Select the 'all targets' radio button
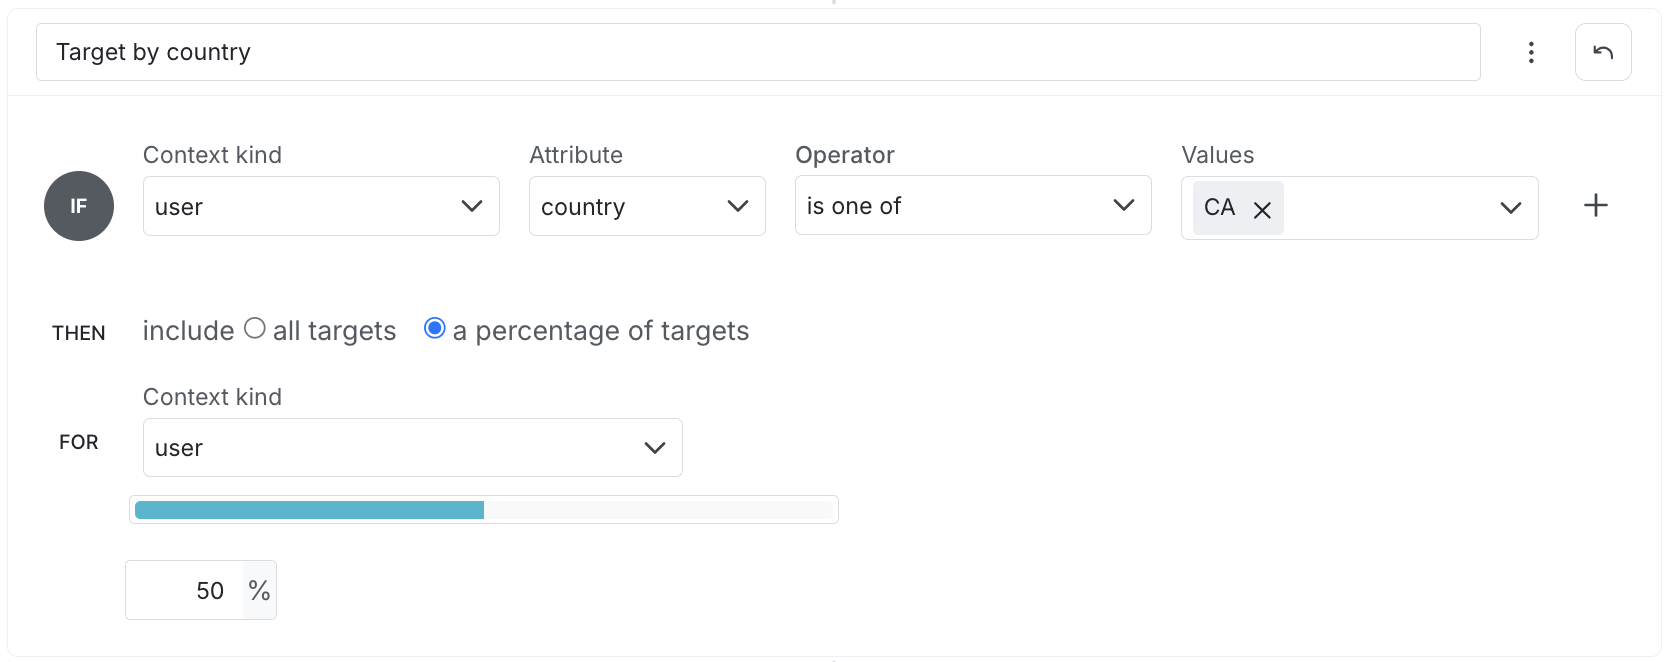This screenshot has width=1670, height=662. (x=256, y=327)
